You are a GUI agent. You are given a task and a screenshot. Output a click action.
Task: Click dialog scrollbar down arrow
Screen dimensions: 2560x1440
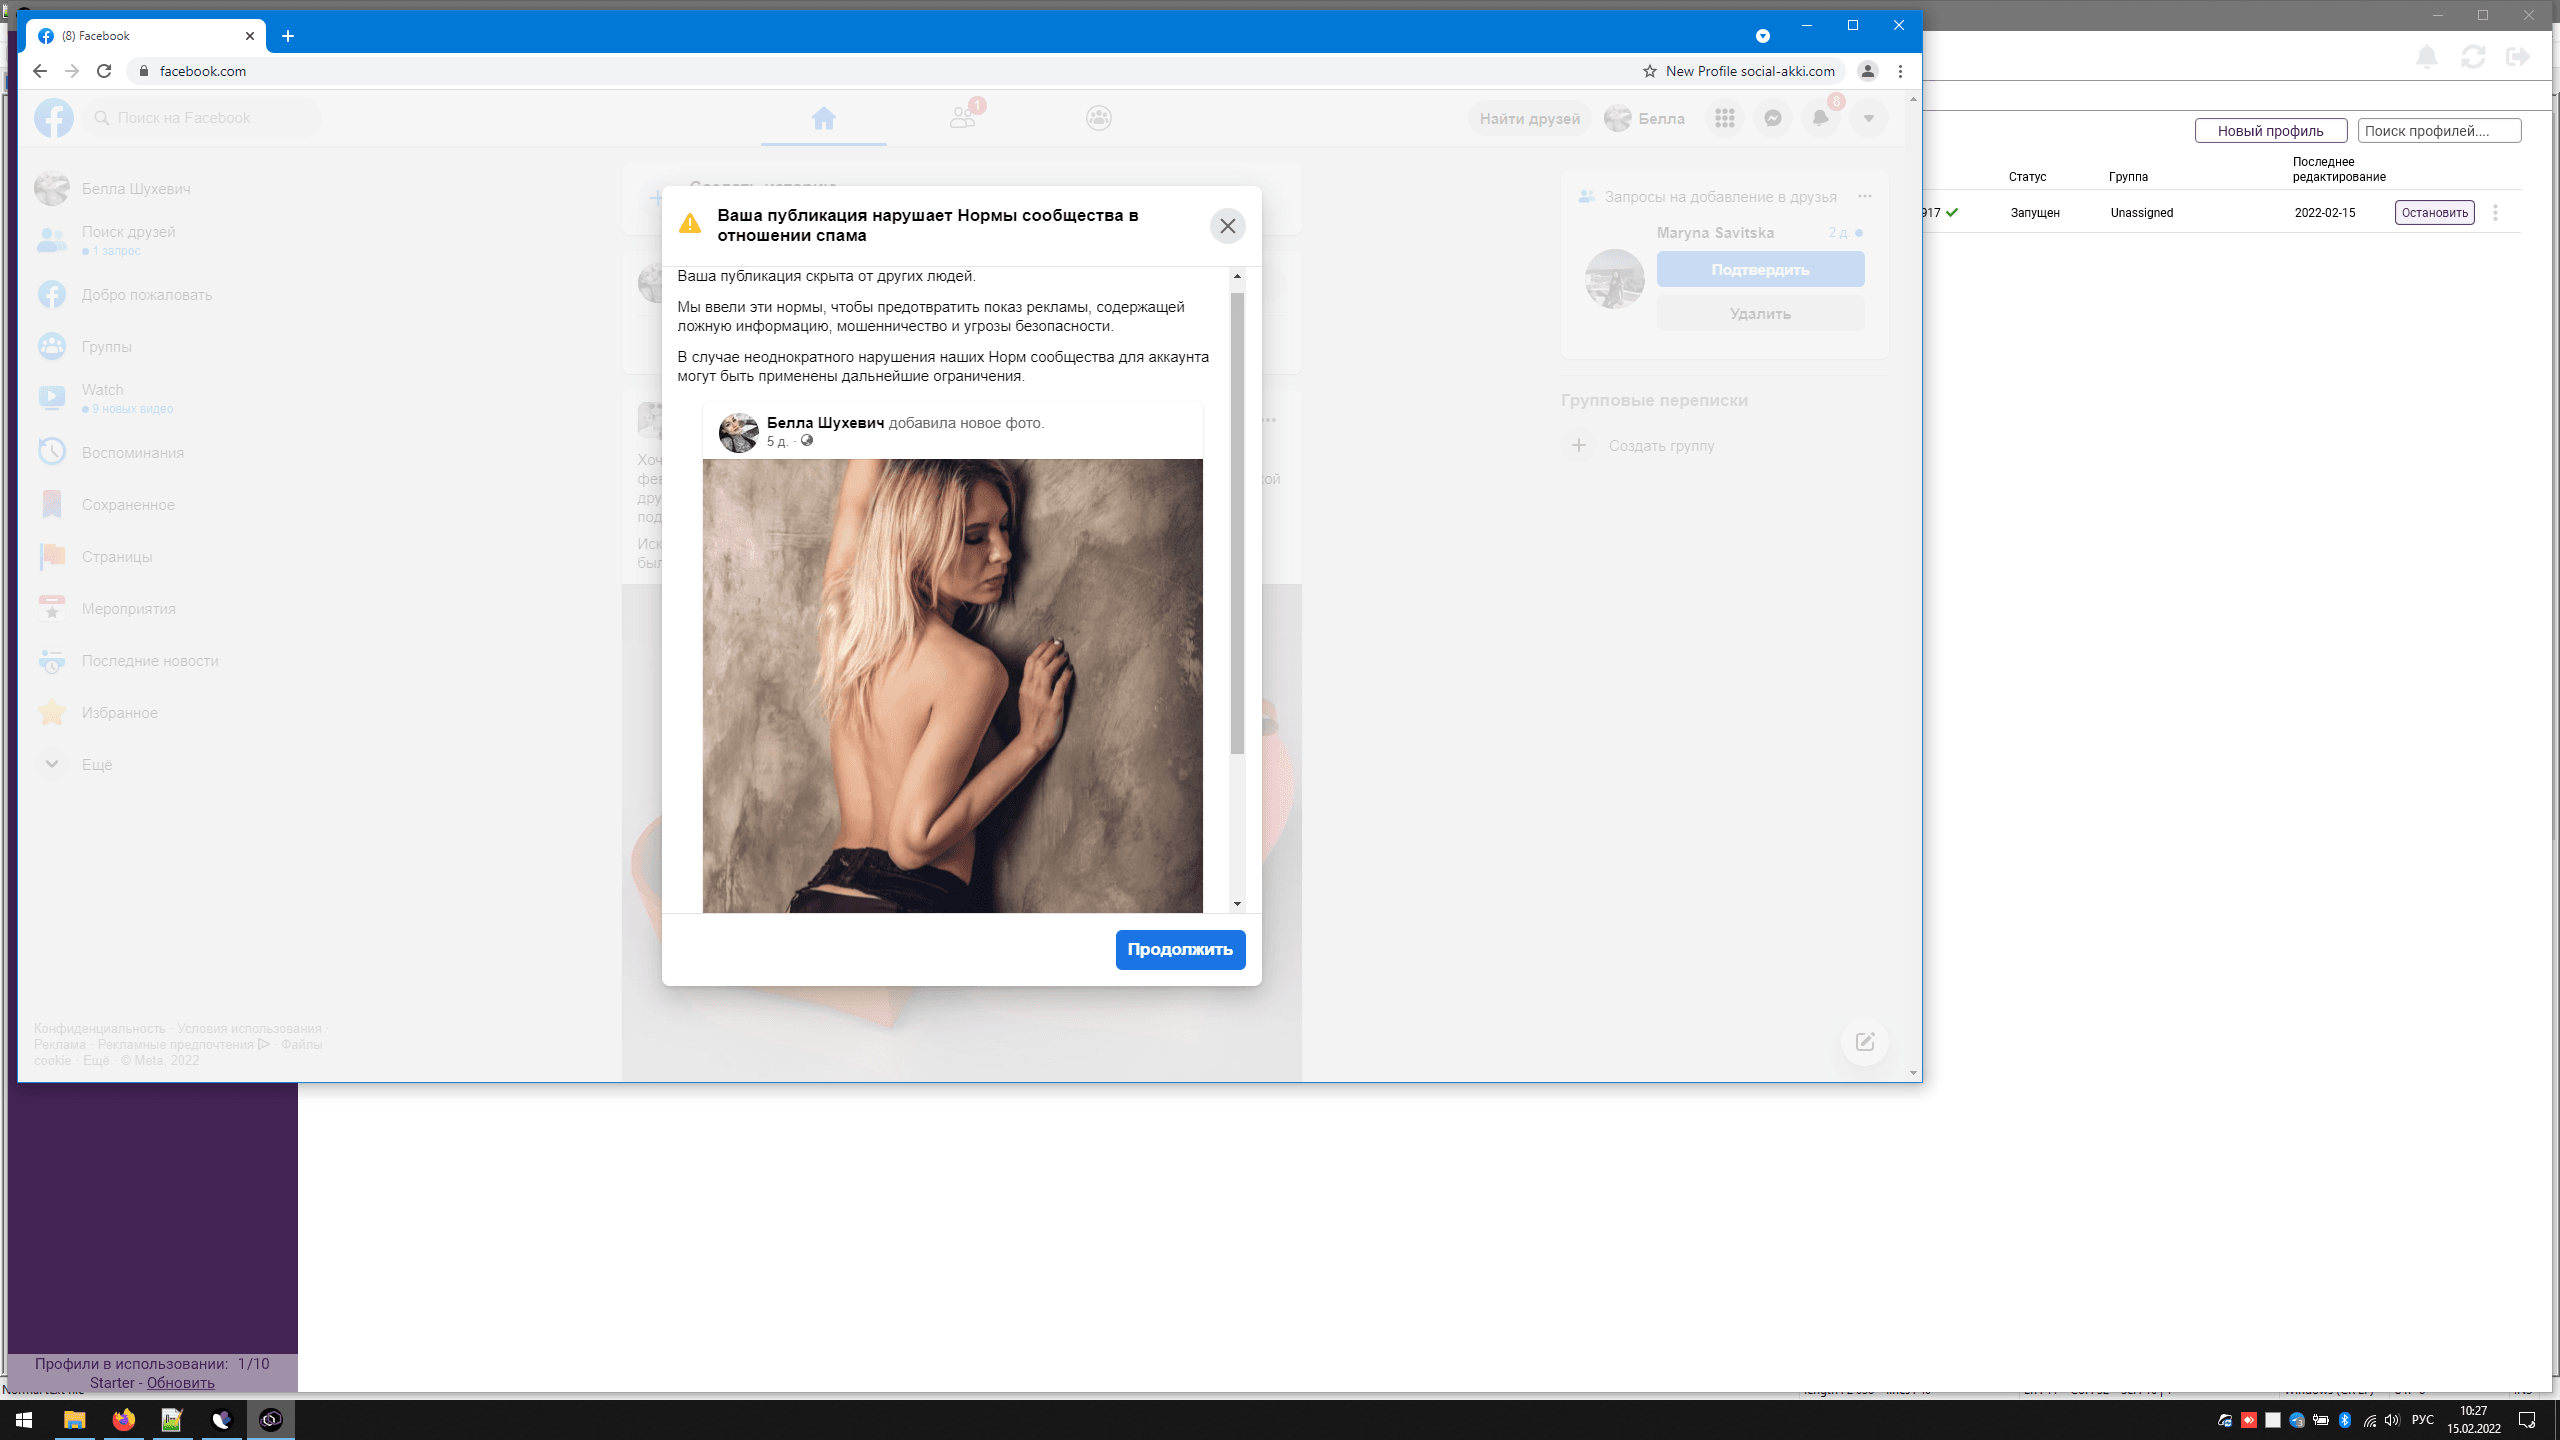[1237, 904]
